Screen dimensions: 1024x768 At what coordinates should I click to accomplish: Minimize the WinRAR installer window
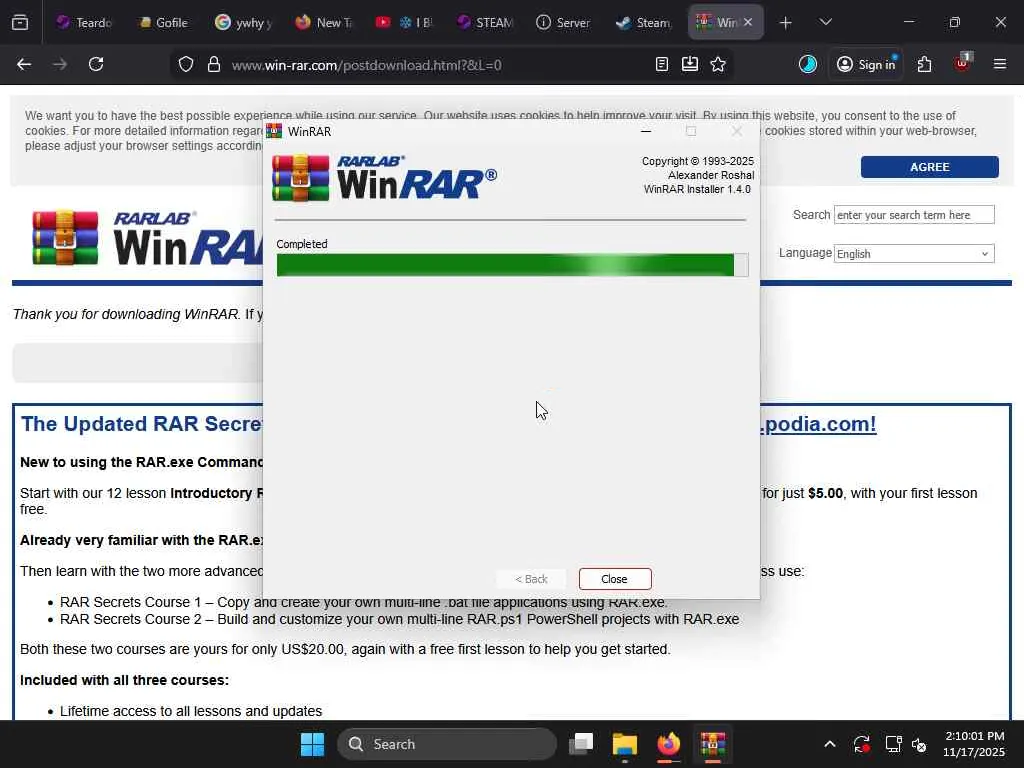coord(646,131)
